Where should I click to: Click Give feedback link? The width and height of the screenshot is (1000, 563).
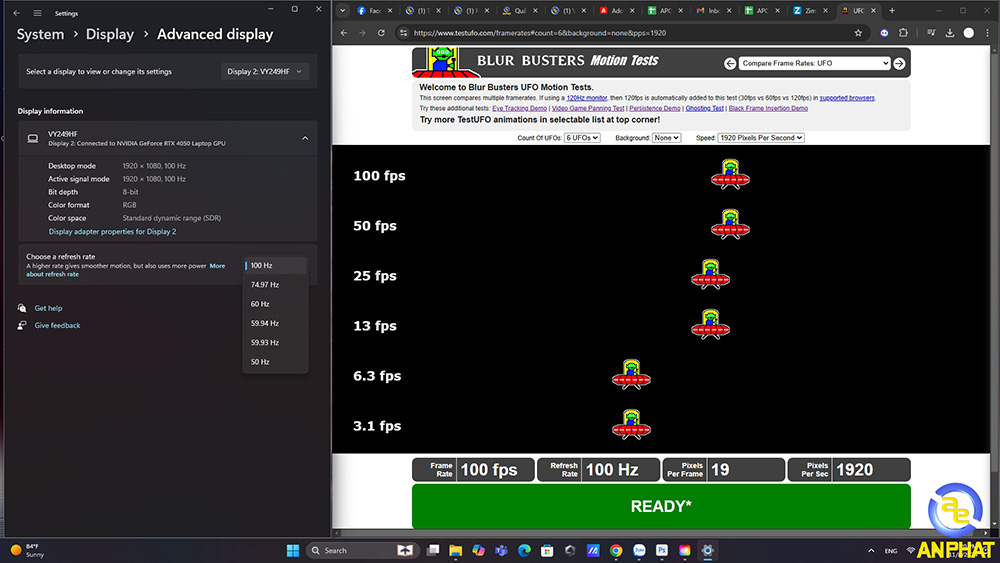[x=57, y=325]
